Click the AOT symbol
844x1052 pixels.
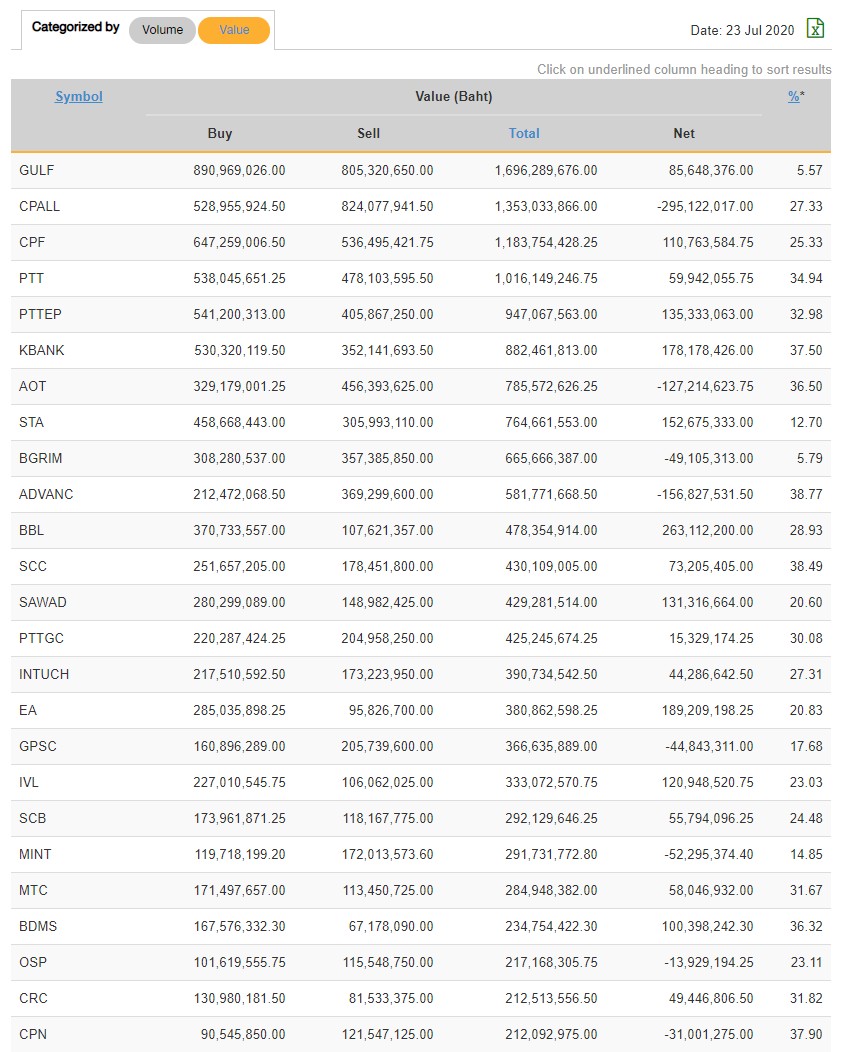click(33, 386)
